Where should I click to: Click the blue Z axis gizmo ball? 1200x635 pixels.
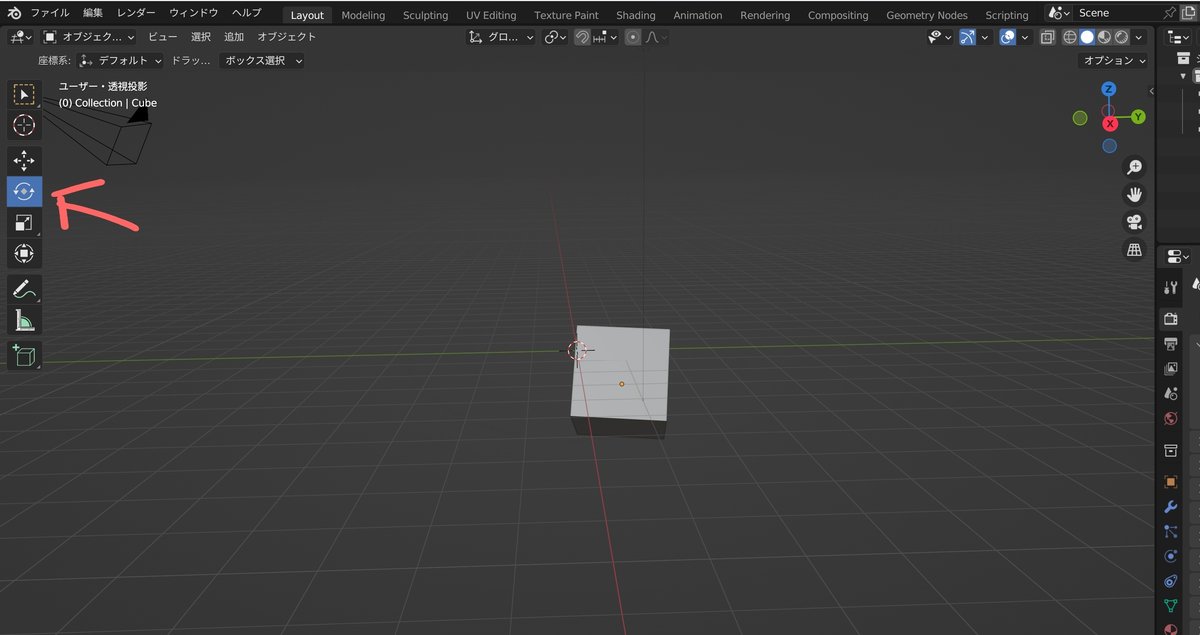tap(1109, 89)
